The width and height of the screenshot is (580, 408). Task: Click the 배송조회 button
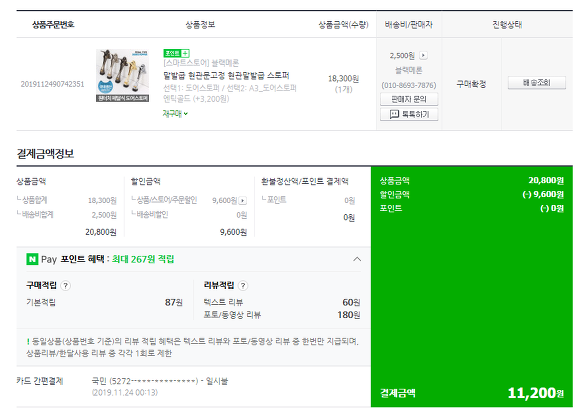pos(537,82)
